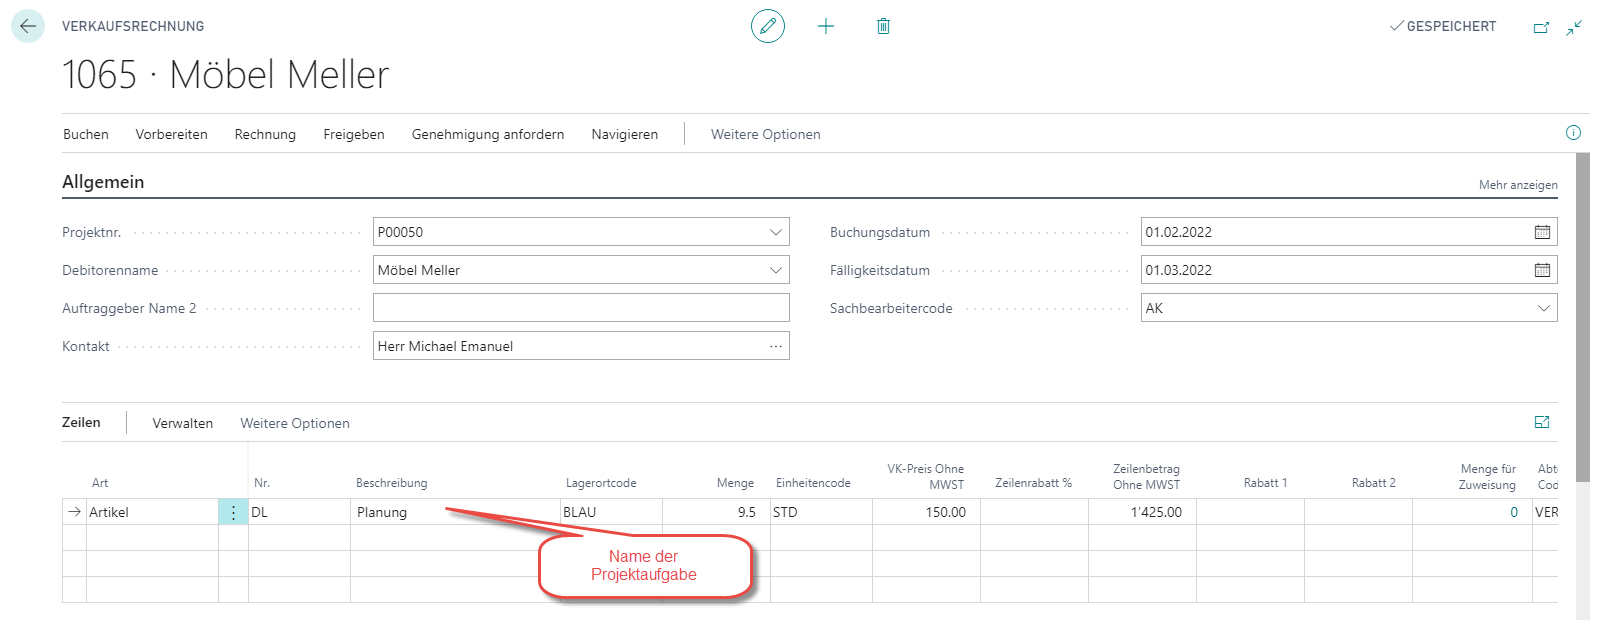This screenshot has width=1619, height=620.
Task: Select Menge cell 9.5
Action: click(x=716, y=512)
